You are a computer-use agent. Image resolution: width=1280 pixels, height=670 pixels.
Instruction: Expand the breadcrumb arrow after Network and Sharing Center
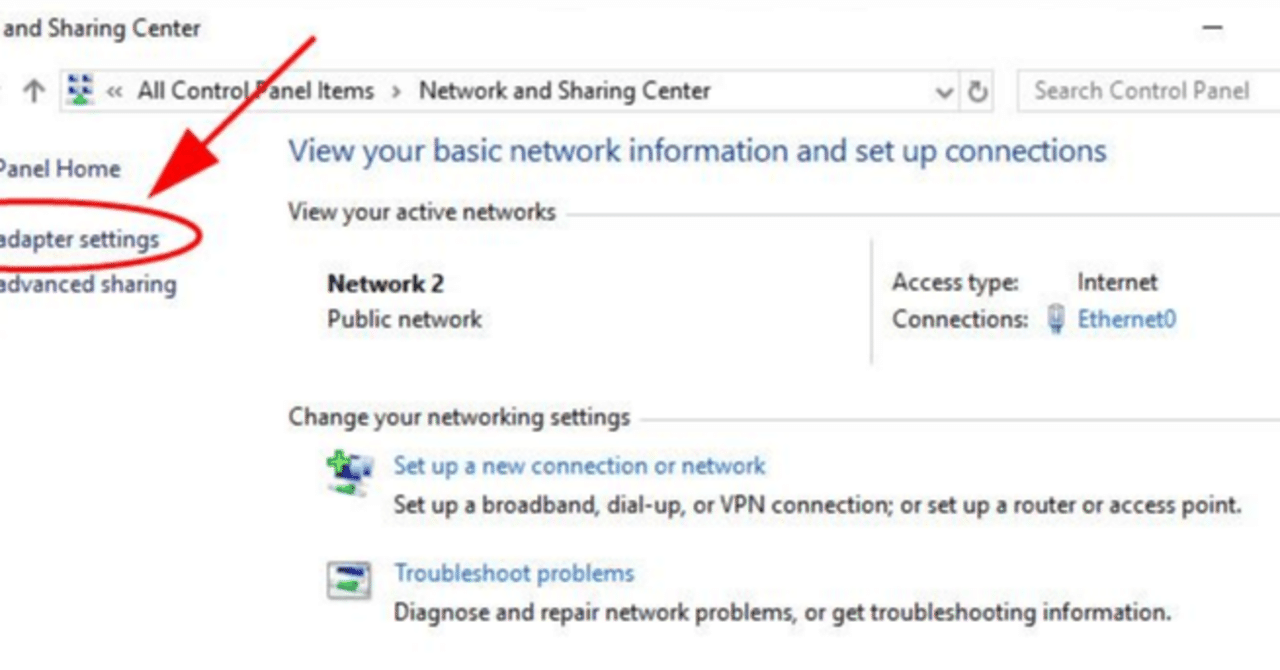pos(730,90)
